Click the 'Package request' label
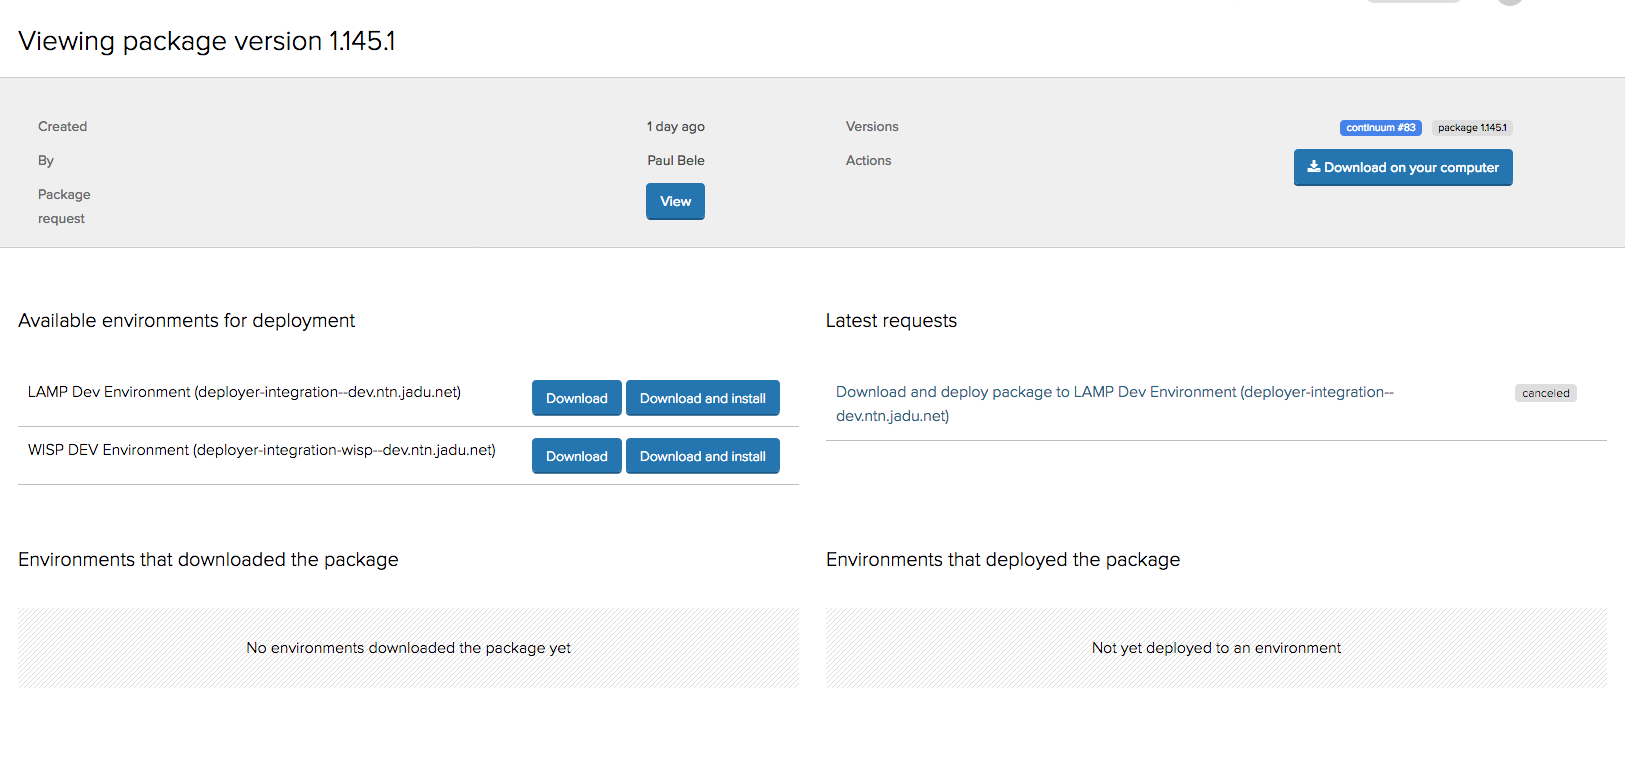Screen dimensions: 1625x784 point(64,206)
